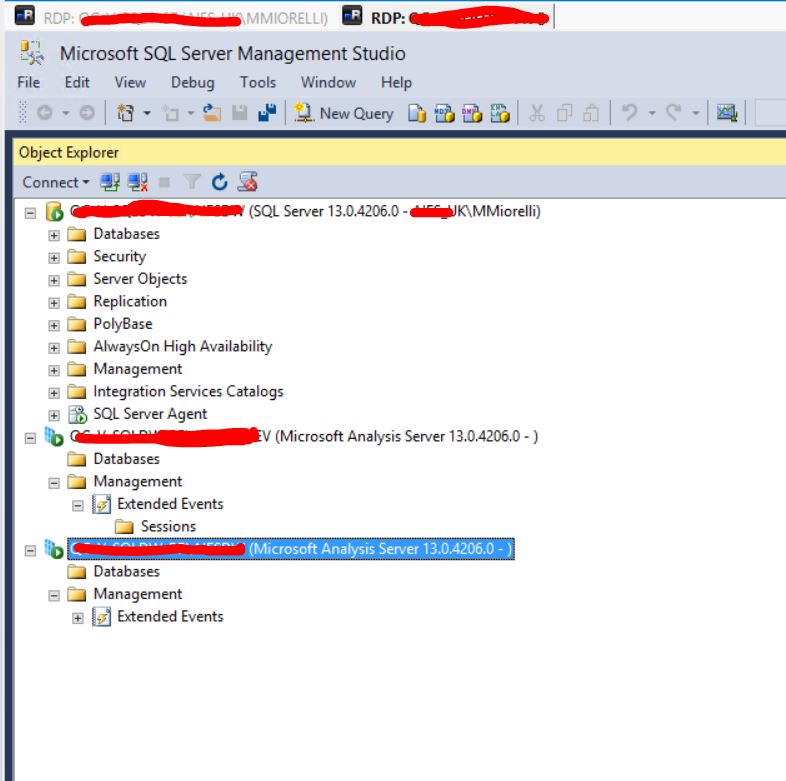Expand the SQL Server Agent node
This screenshot has width=786, height=781.
click(54, 416)
